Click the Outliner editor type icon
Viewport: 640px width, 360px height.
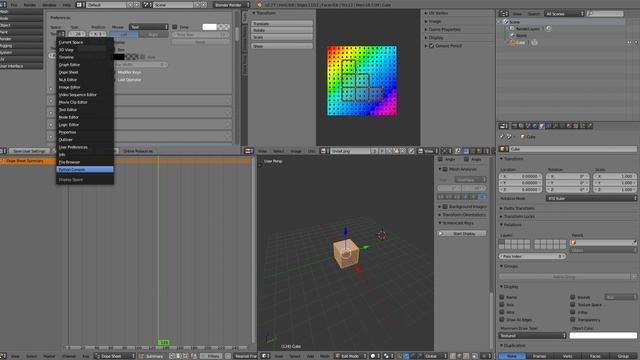point(504,14)
